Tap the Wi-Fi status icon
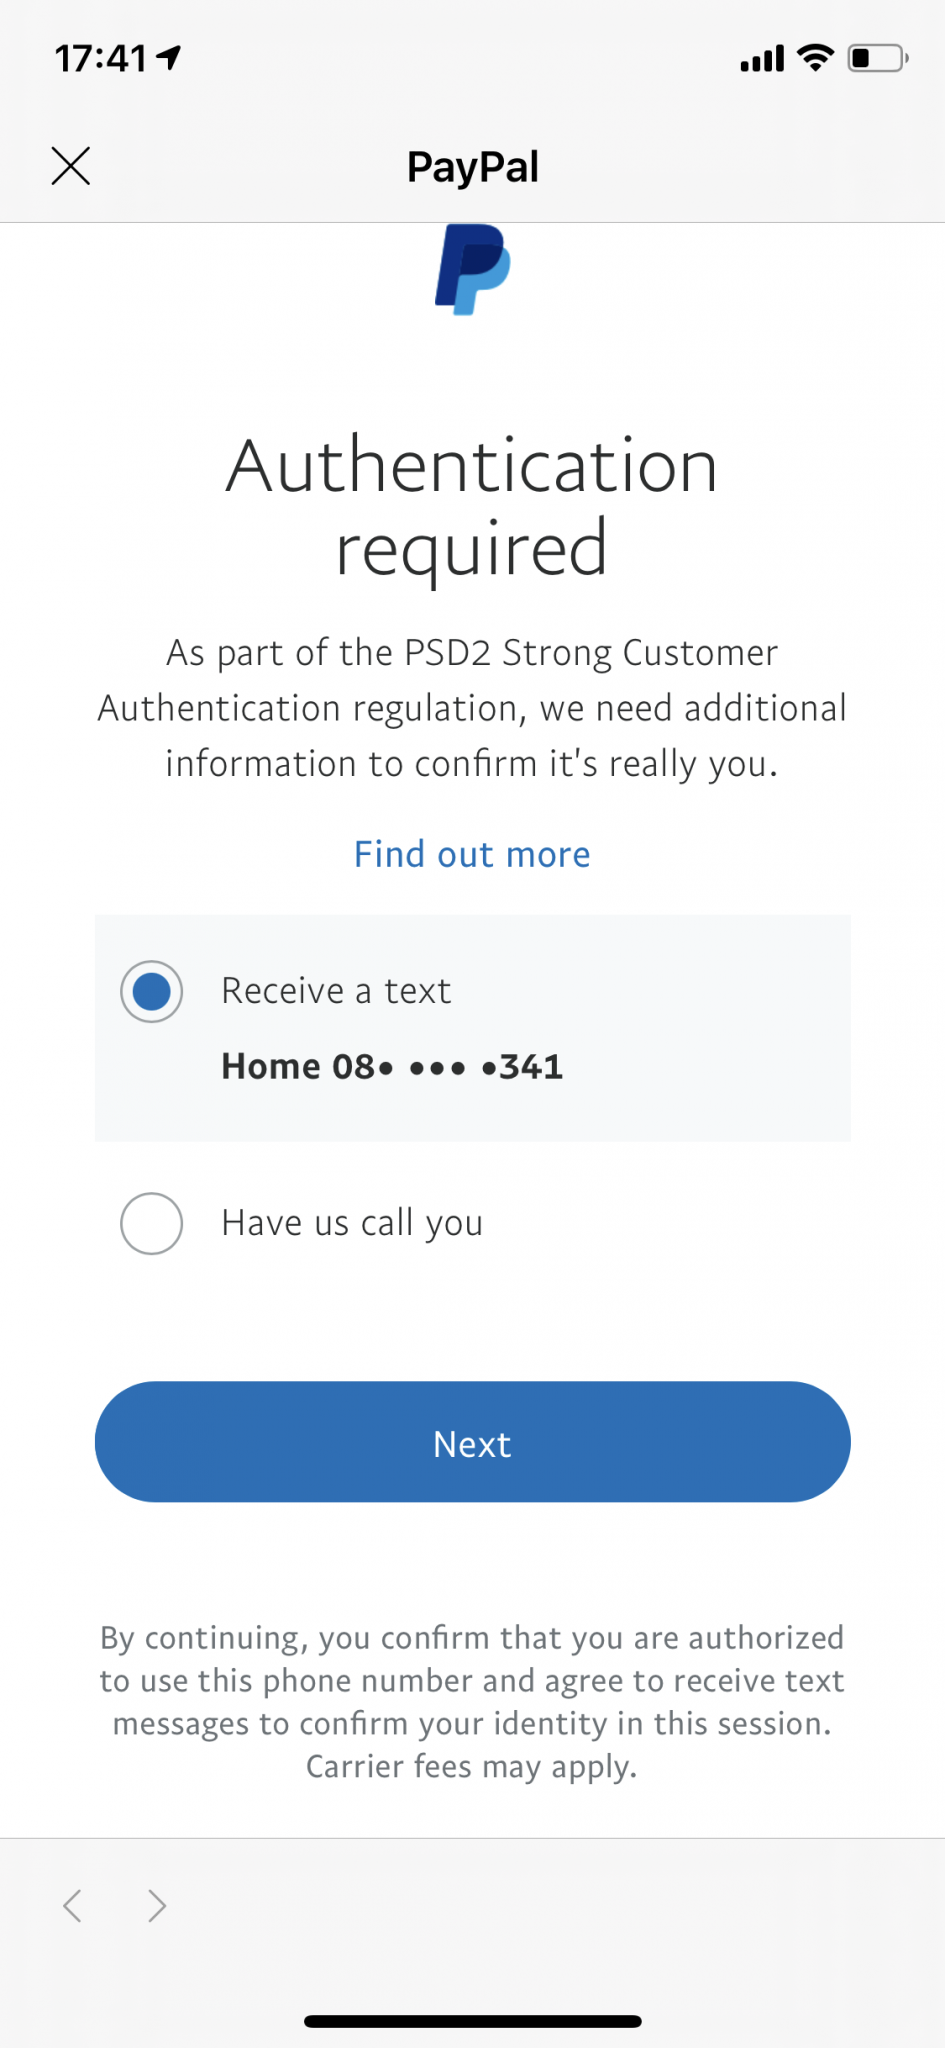Viewport: 945px width, 2048px height. (x=816, y=59)
